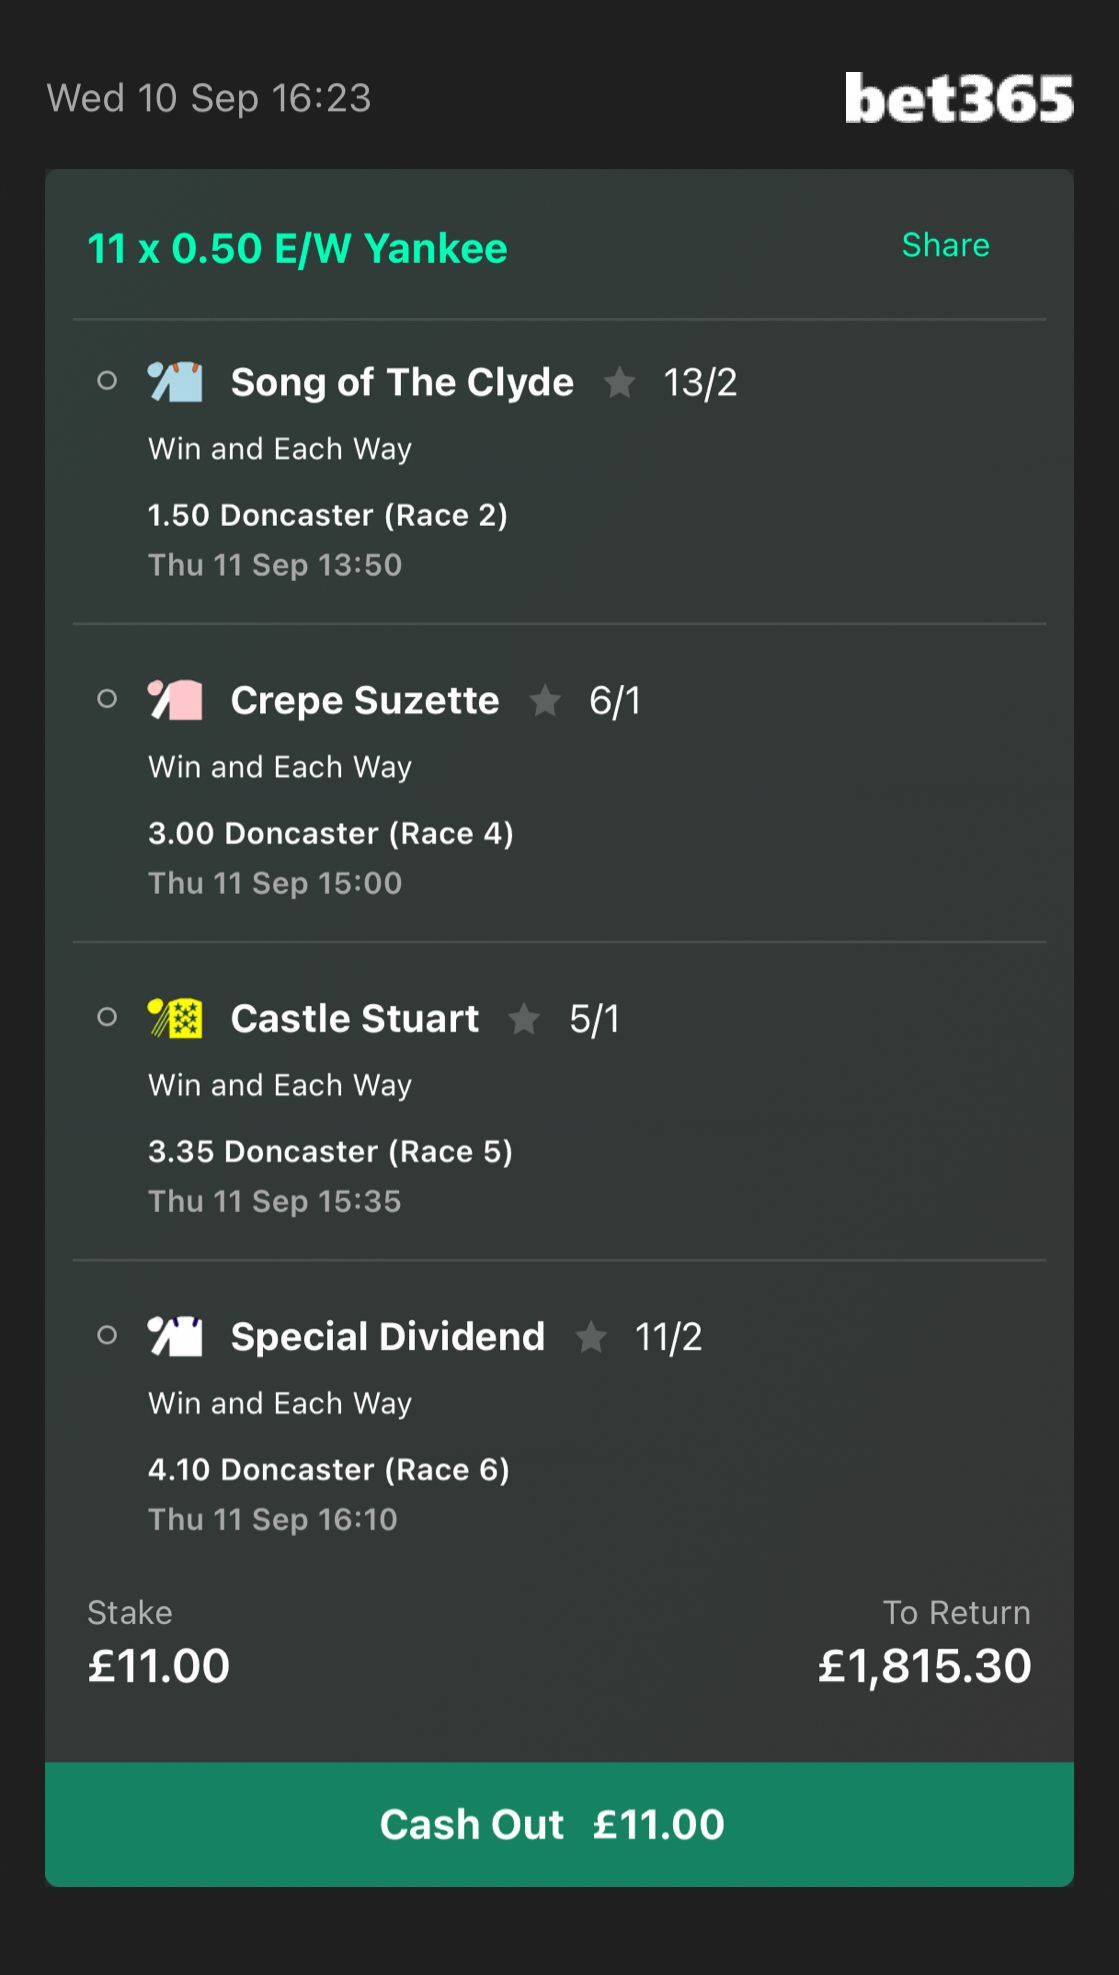Viewport: 1119px width, 1975px height.
Task: Open the 3.35 Doncaster (Race 5) details
Action: (x=330, y=1151)
